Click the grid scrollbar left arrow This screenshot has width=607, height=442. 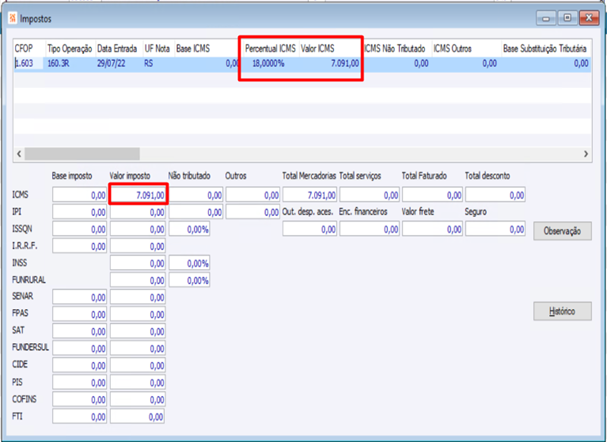click(x=19, y=154)
